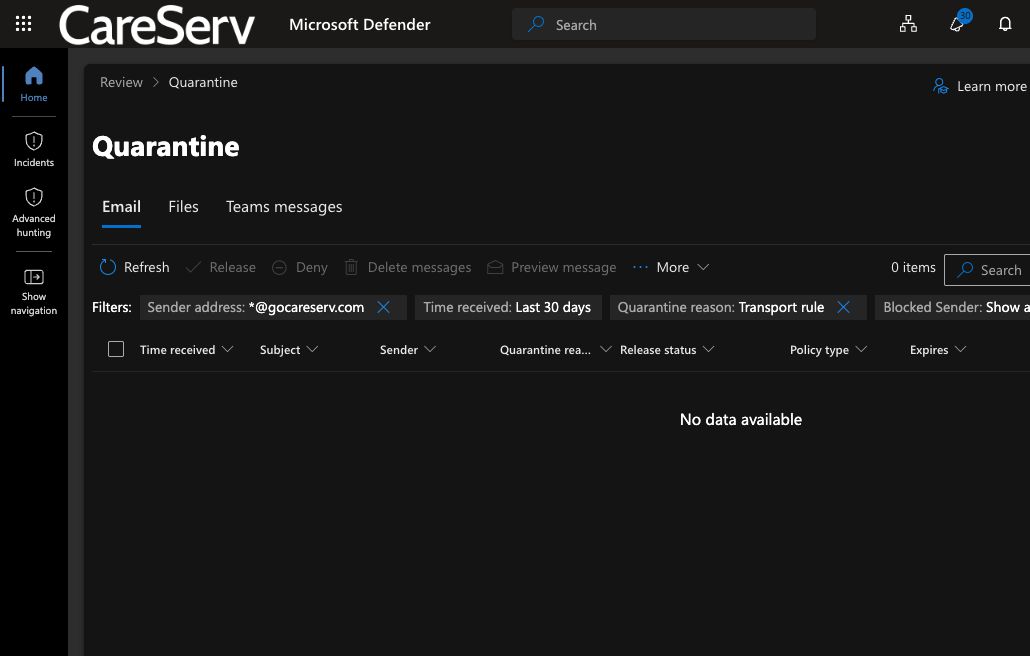Open Policy type column chevron
This screenshot has height=656, width=1030.
pyautogui.click(x=861, y=349)
